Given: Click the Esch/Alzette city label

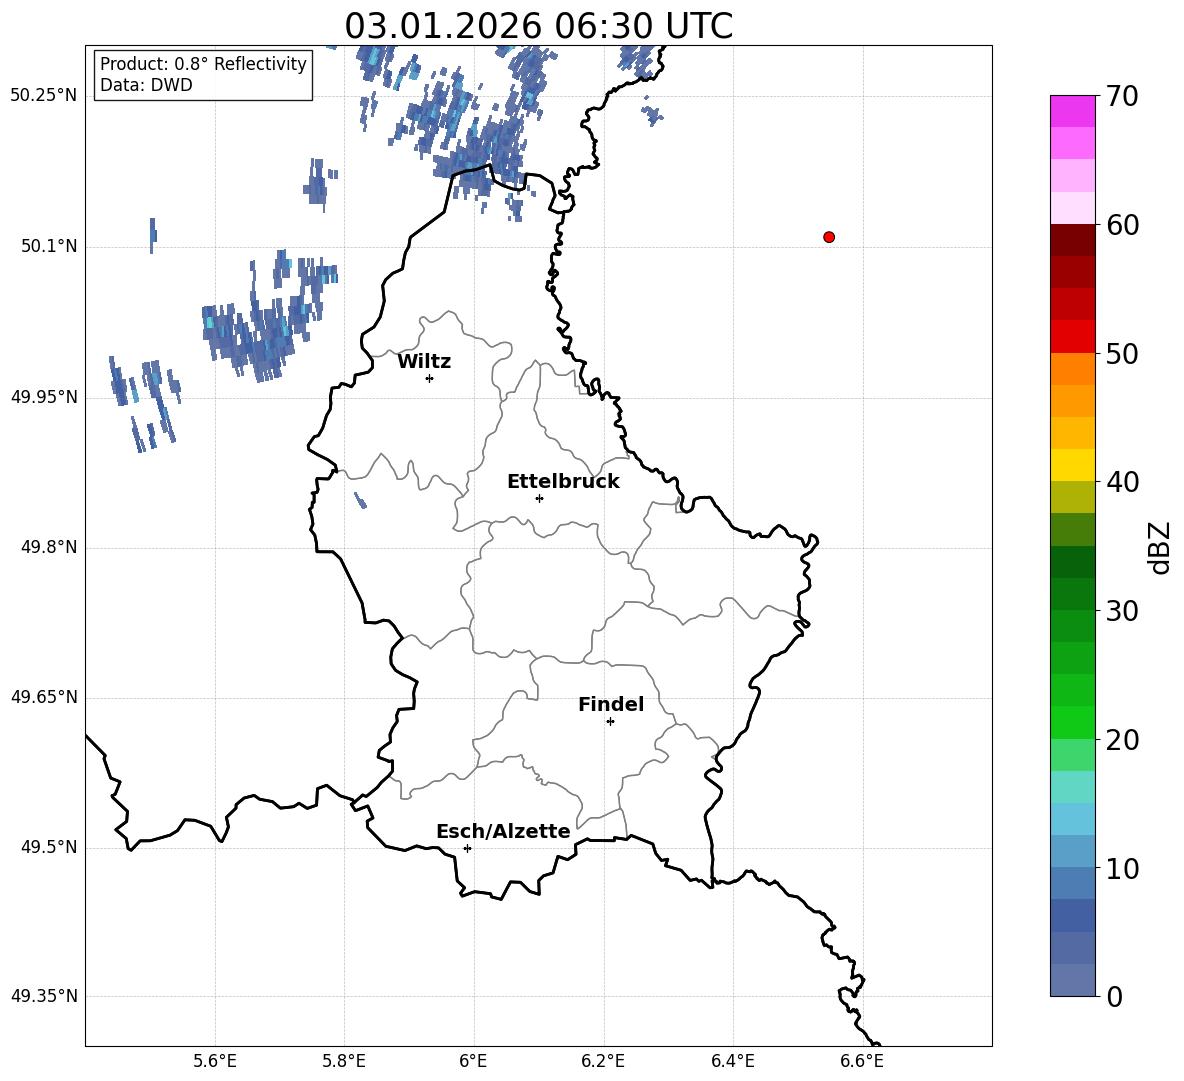Looking at the screenshot, I should [503, 831].
